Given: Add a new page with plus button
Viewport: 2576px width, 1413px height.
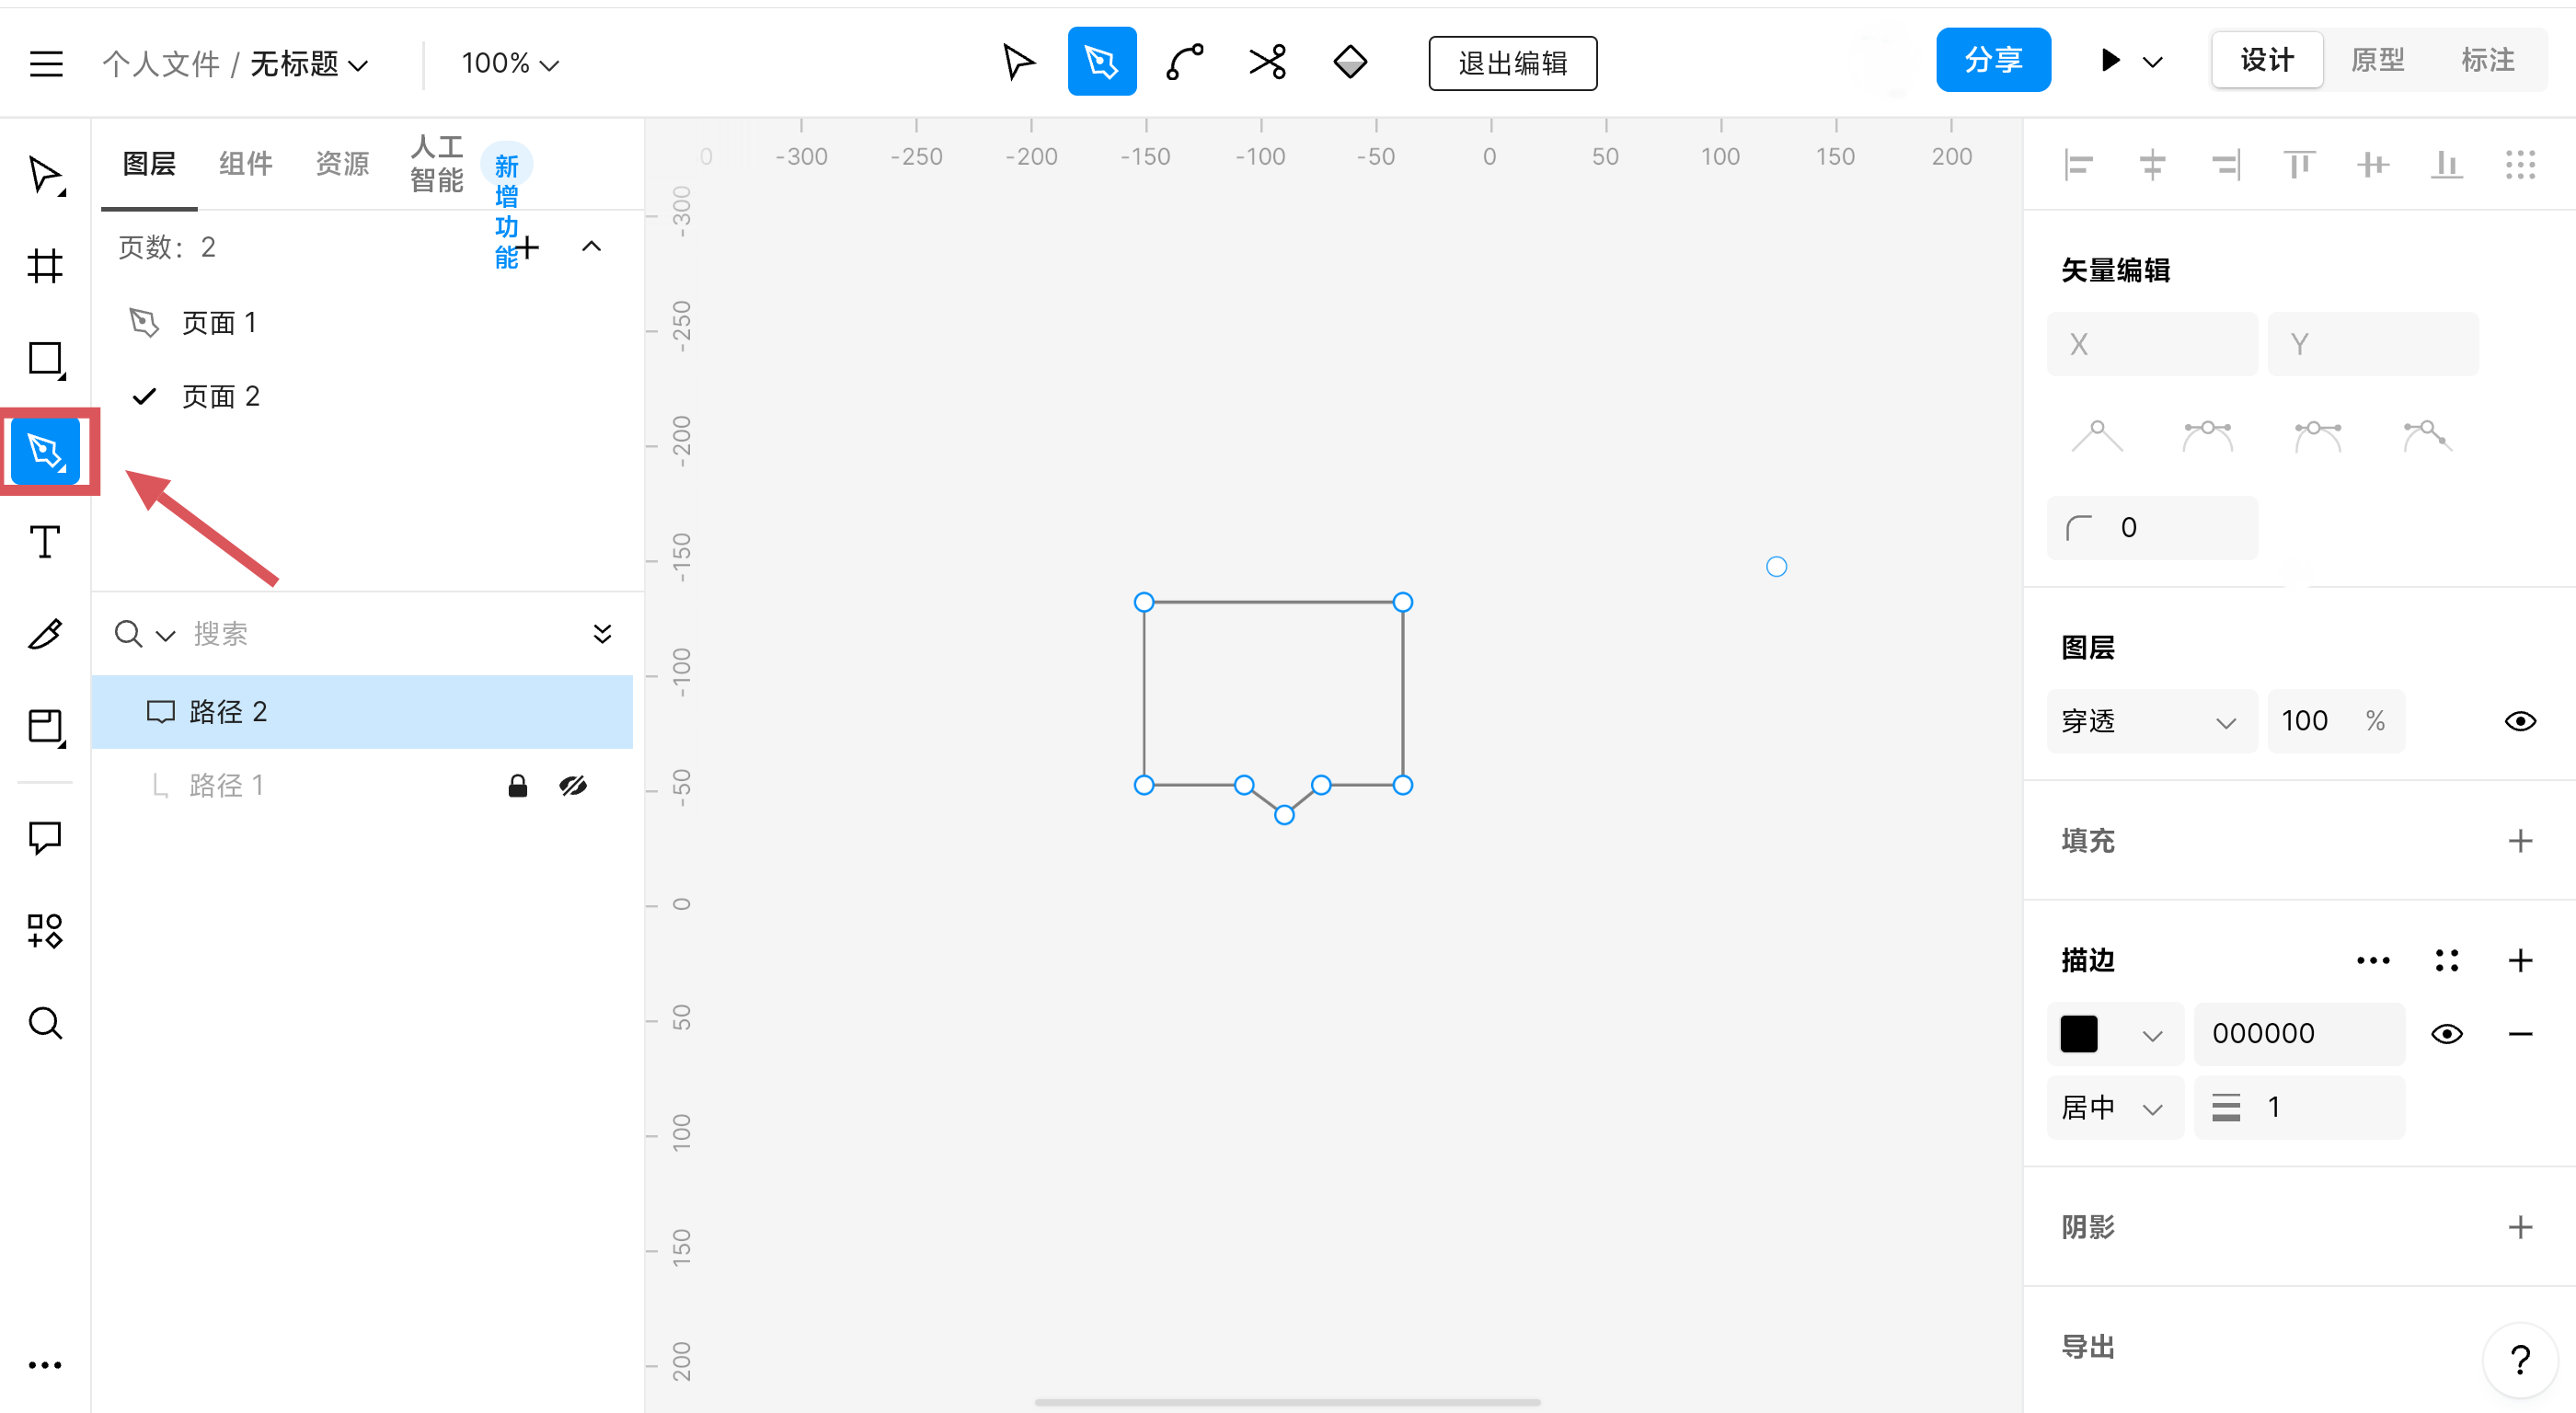Looking at the screenshot, I should [528, 247].
